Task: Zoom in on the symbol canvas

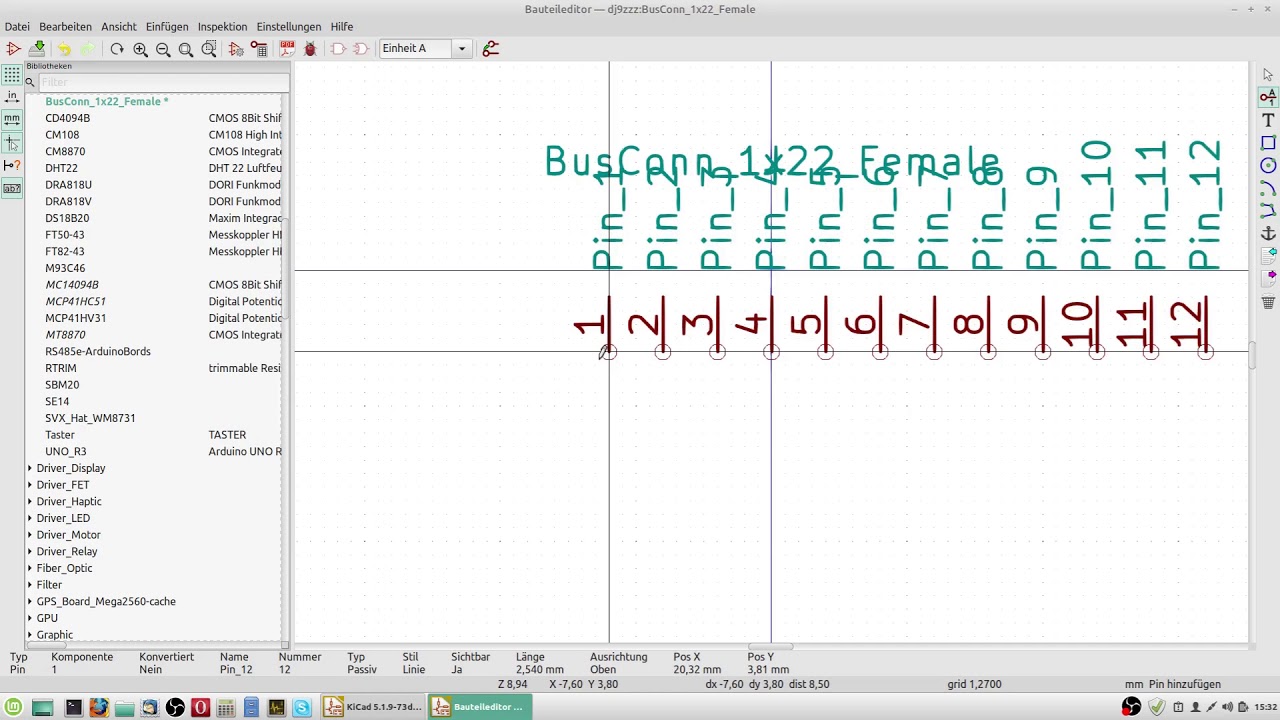Action: point(140,48)
